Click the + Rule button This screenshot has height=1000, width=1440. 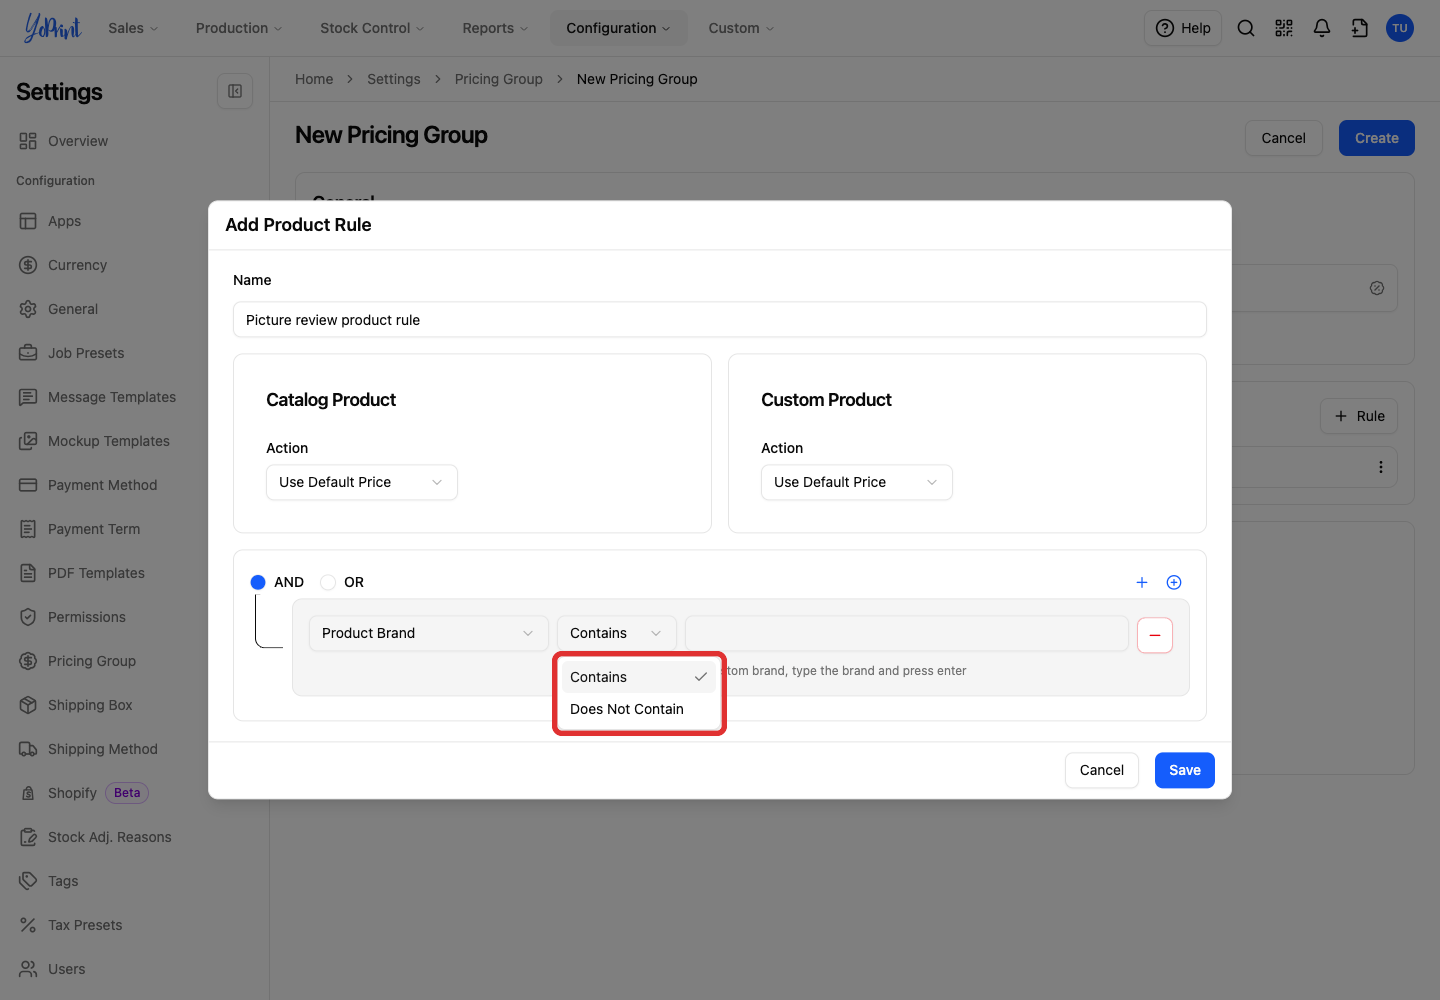(1359, 416)
